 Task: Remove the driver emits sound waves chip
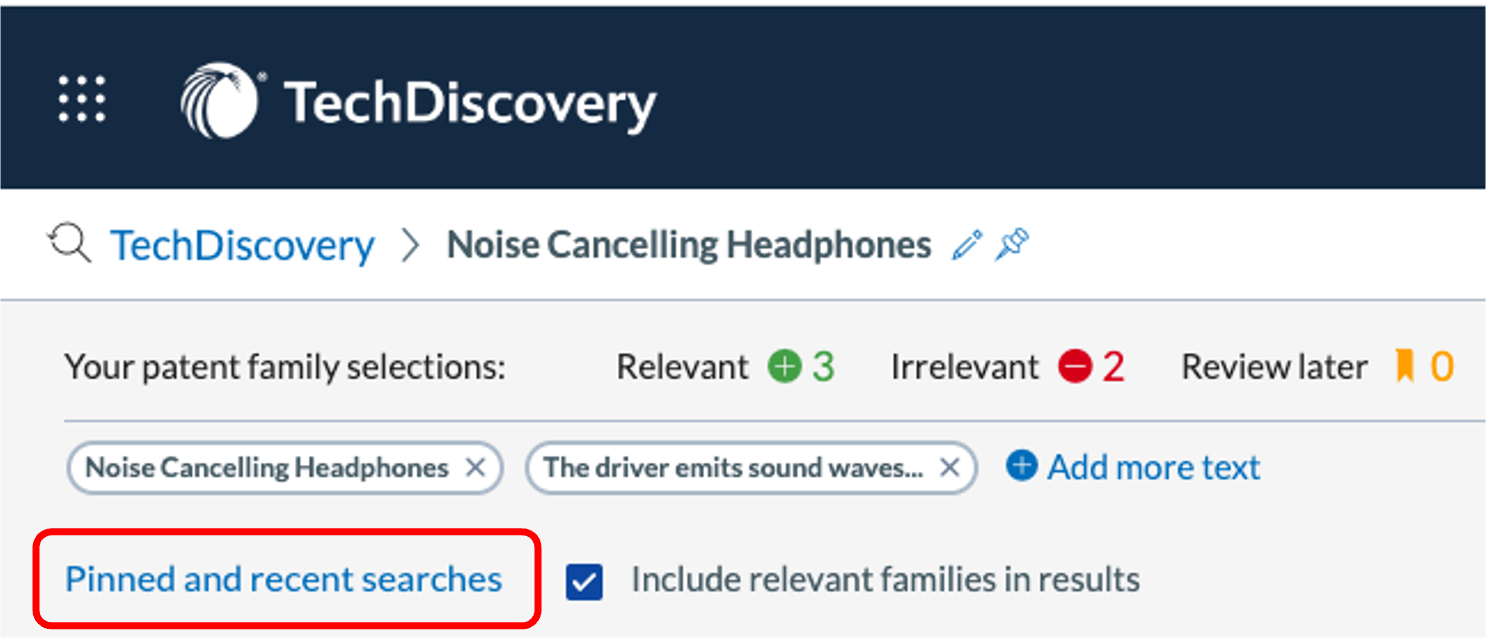click(950, 467)
